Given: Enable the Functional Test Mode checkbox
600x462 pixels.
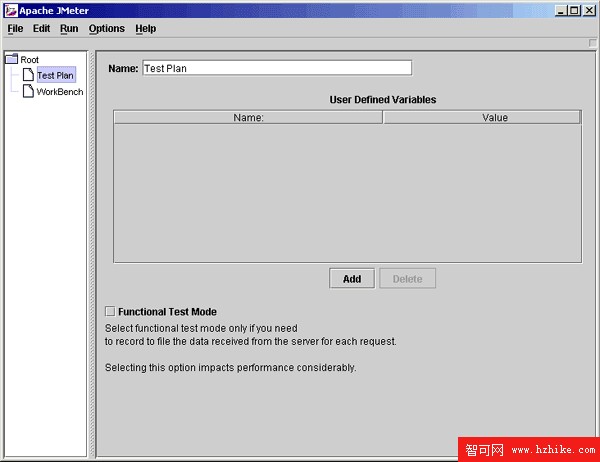Looking at the screenshot, I should [x=110, y=311].
